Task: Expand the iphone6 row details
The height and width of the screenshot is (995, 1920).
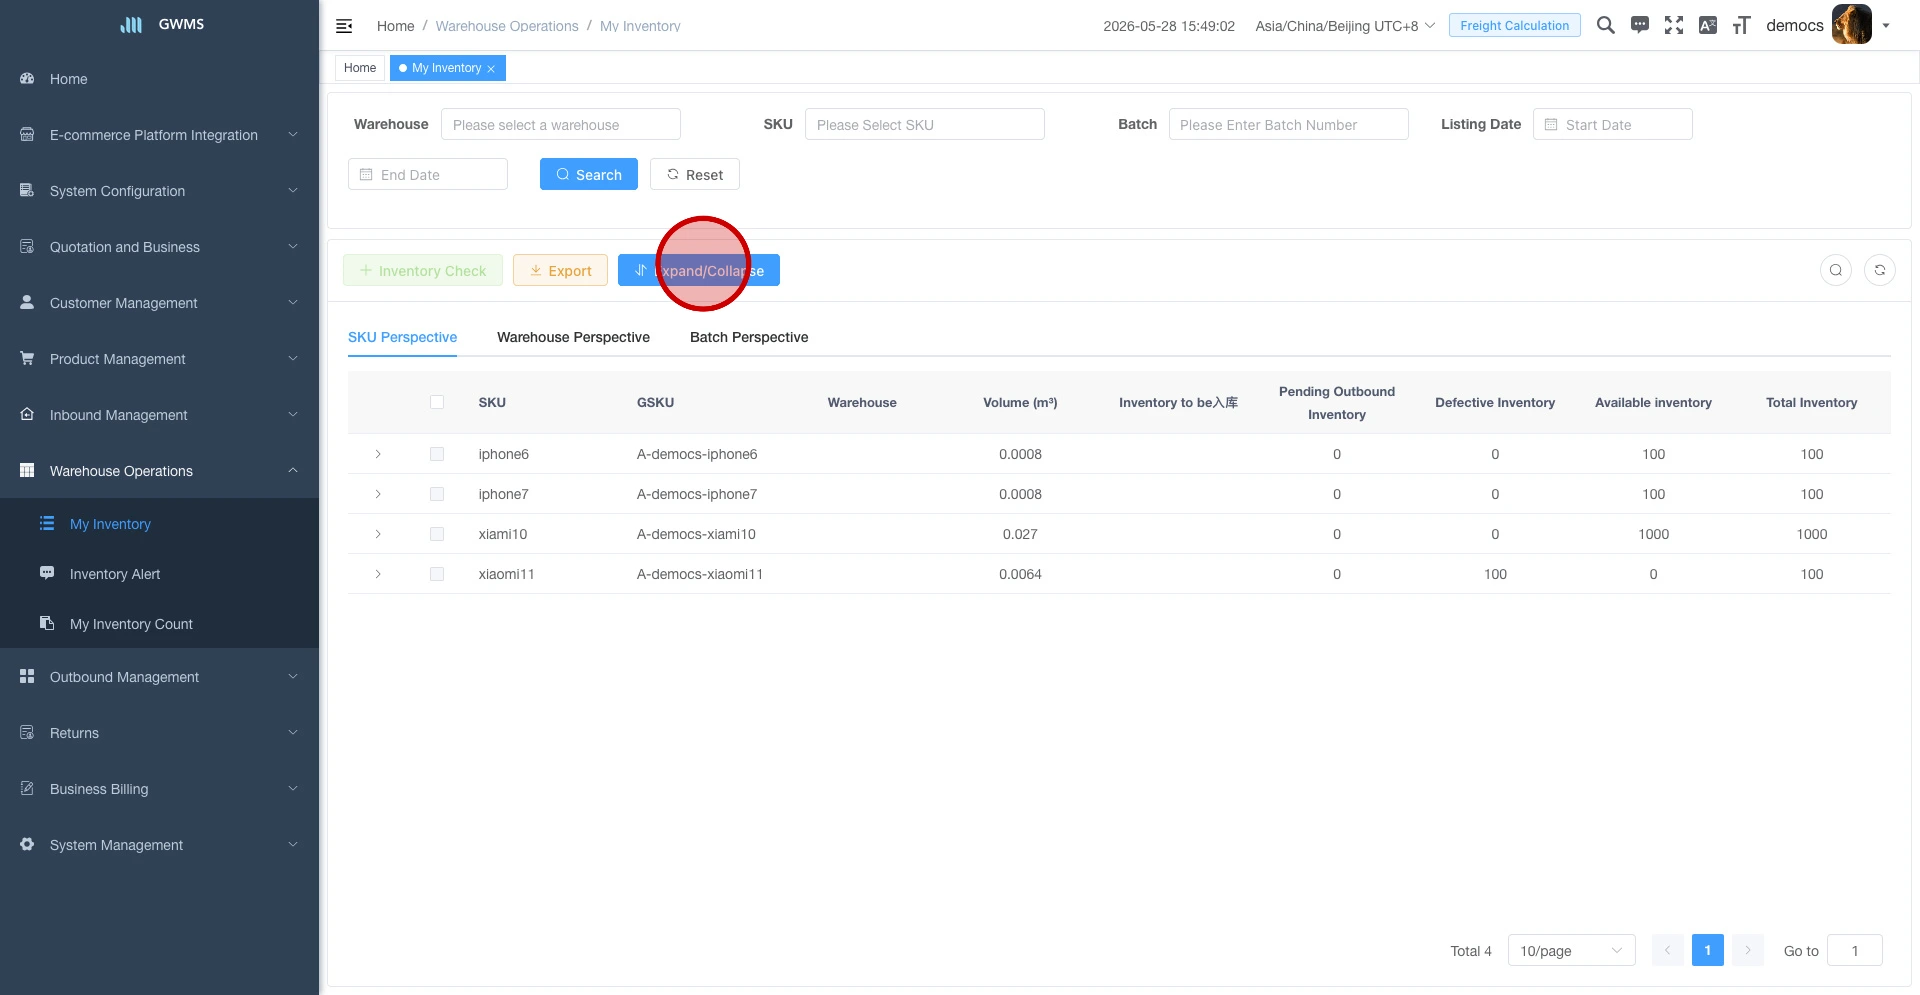Action: 378,454
